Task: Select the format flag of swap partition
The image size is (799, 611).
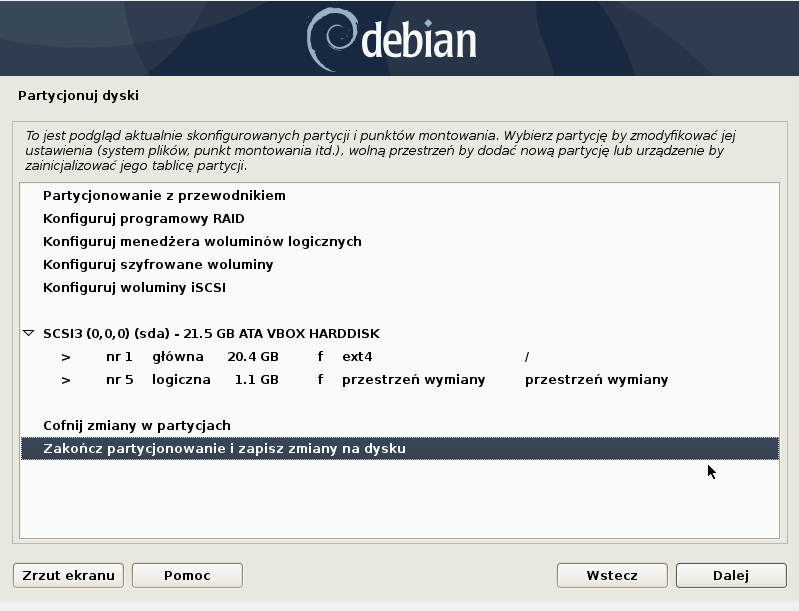Action: tap(320, 380)
